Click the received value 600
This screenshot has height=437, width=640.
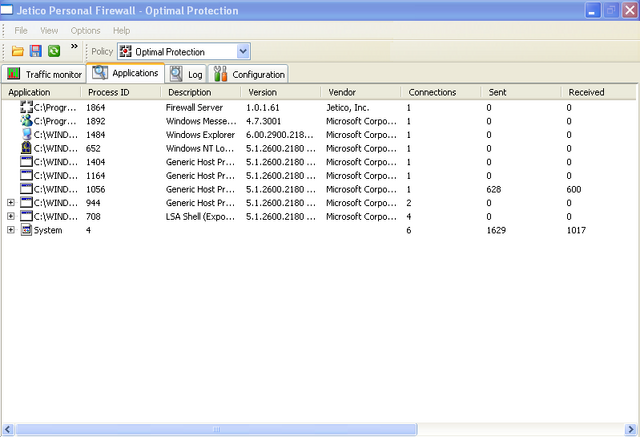click(x=574, y=189)
